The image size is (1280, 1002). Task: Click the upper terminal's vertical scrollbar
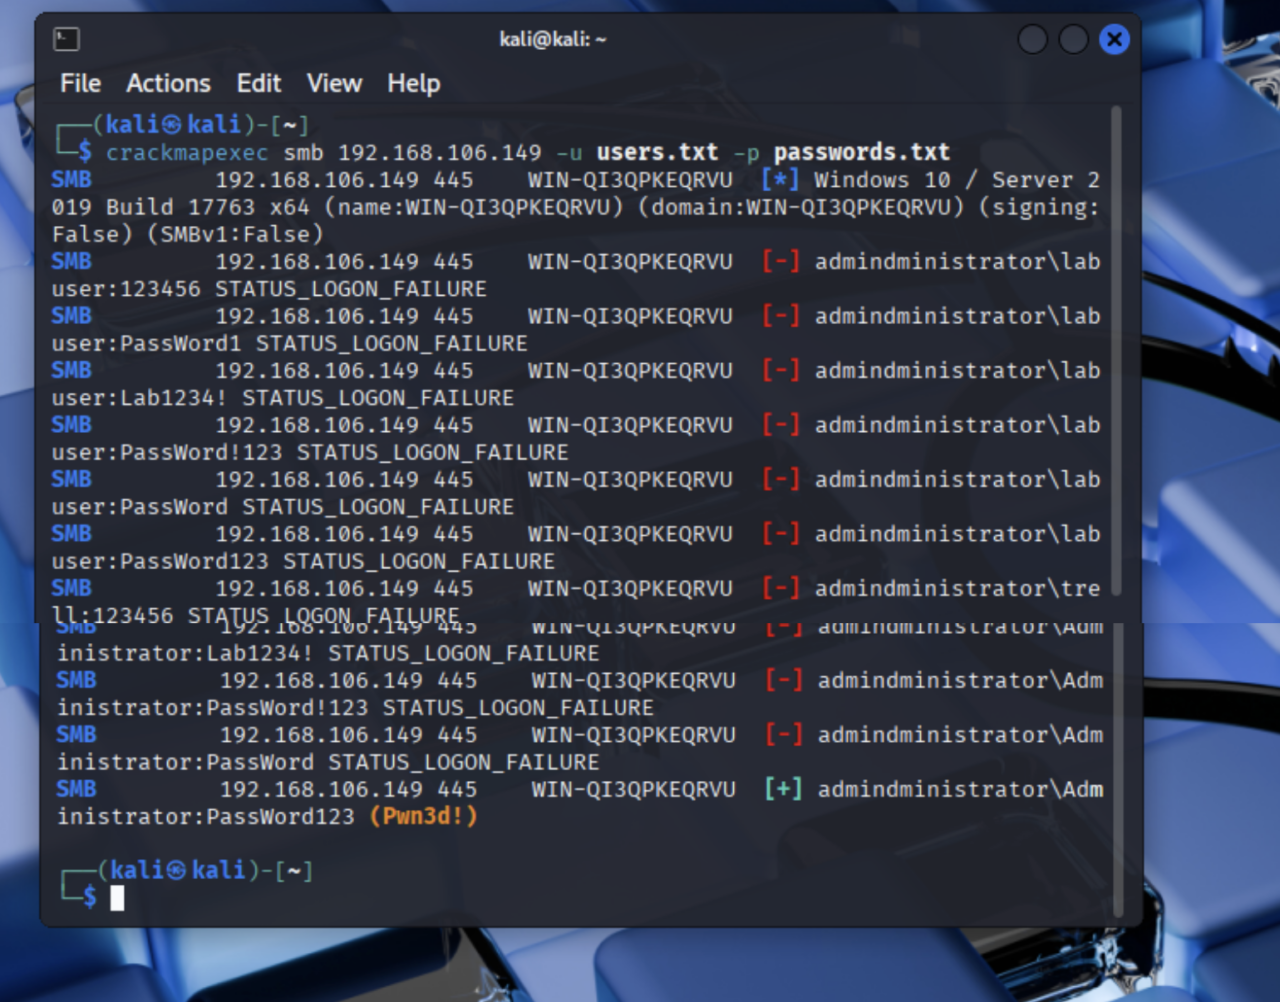[1116, 350]
